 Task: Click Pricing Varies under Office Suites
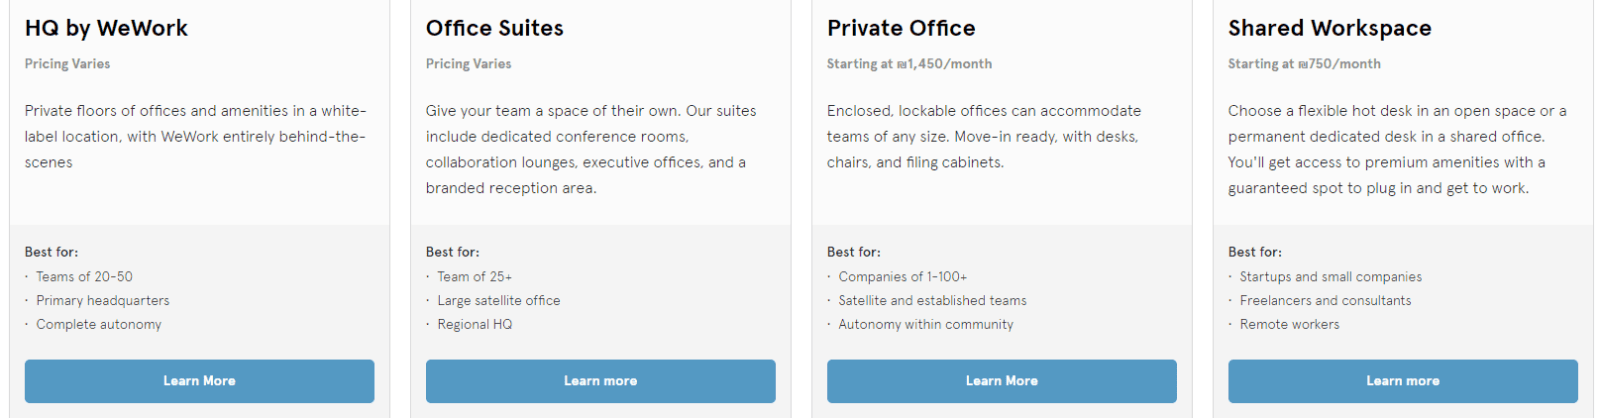(468, 64)
